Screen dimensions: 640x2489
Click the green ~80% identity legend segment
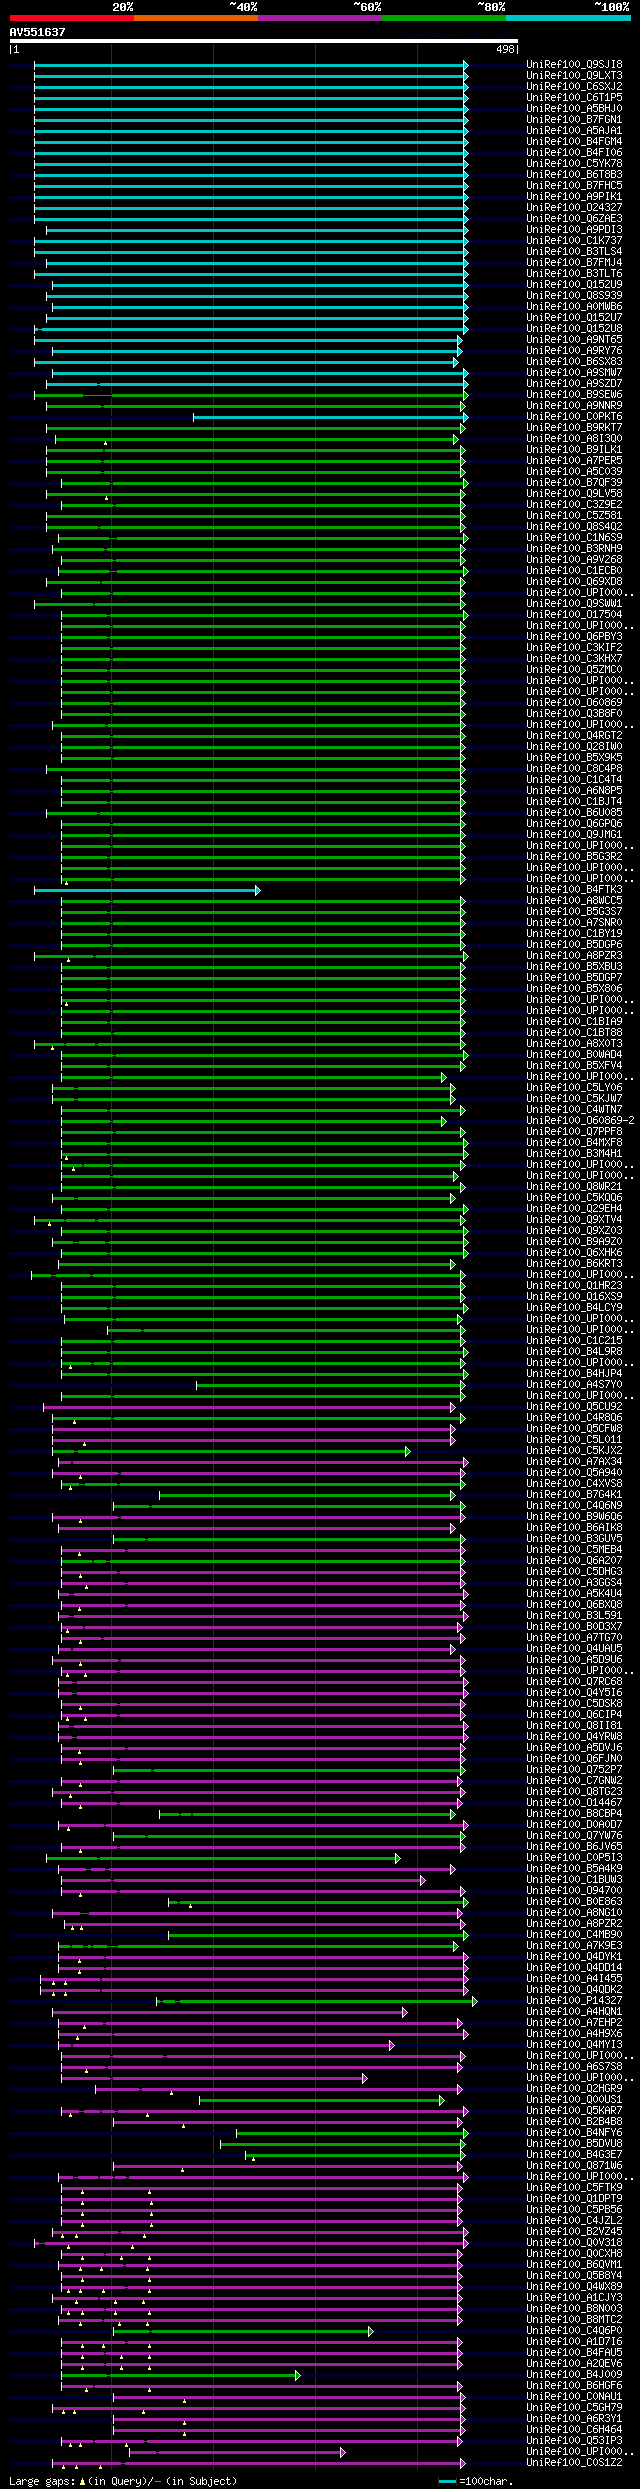[443, 18]
